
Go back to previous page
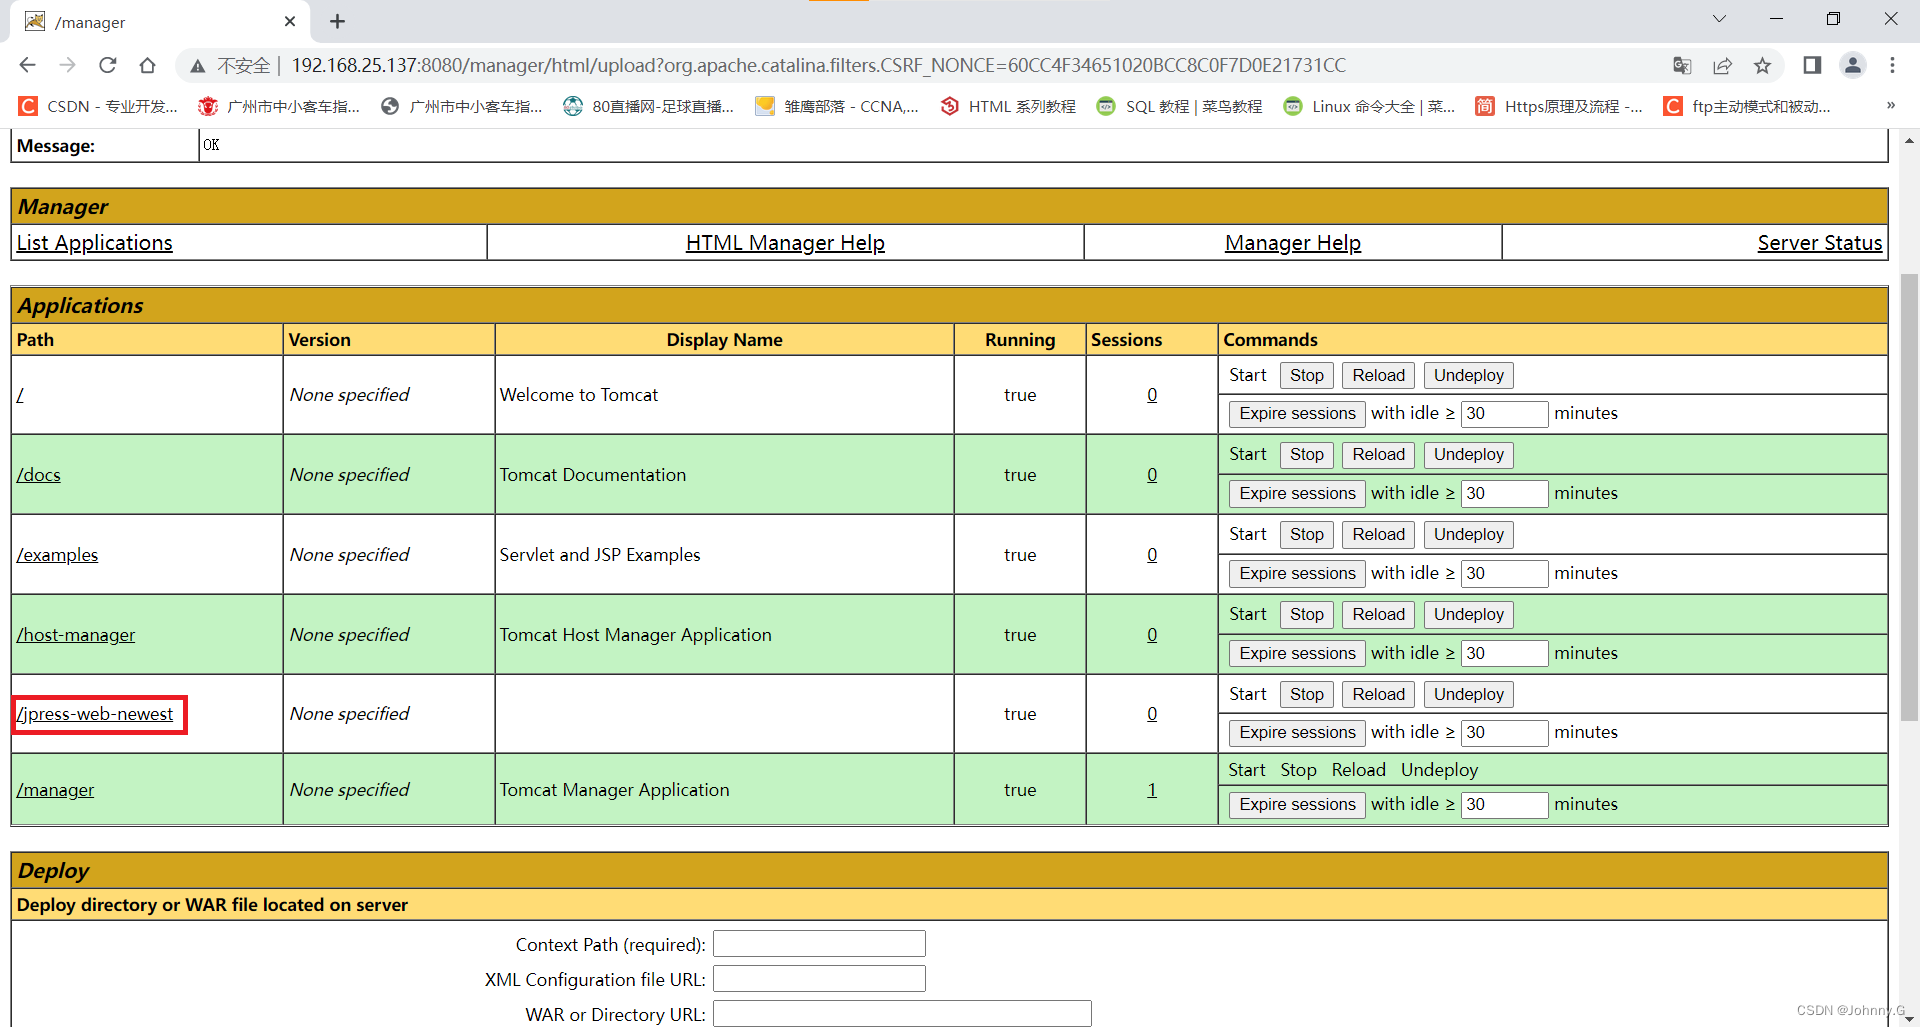[27, 65]
